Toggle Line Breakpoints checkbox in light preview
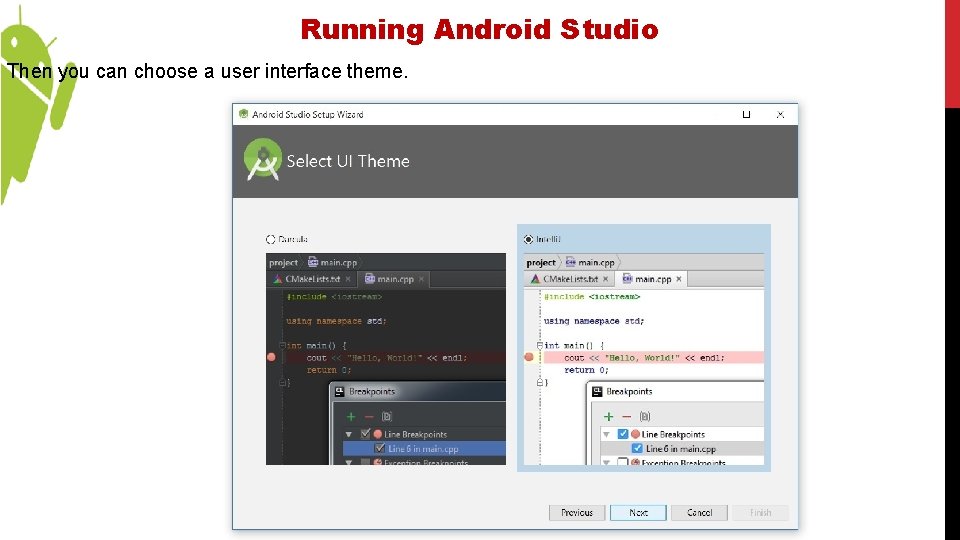Viewport: 960px width, 540px height. click(x=623, y=434)
